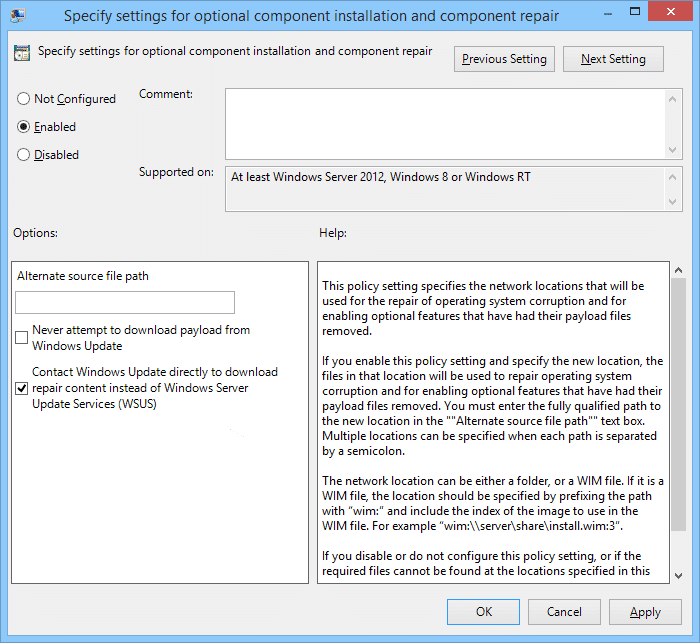Click the window icon in the title bar
Viewport: 700px width, 643px height.
click(x=18, y=16)
